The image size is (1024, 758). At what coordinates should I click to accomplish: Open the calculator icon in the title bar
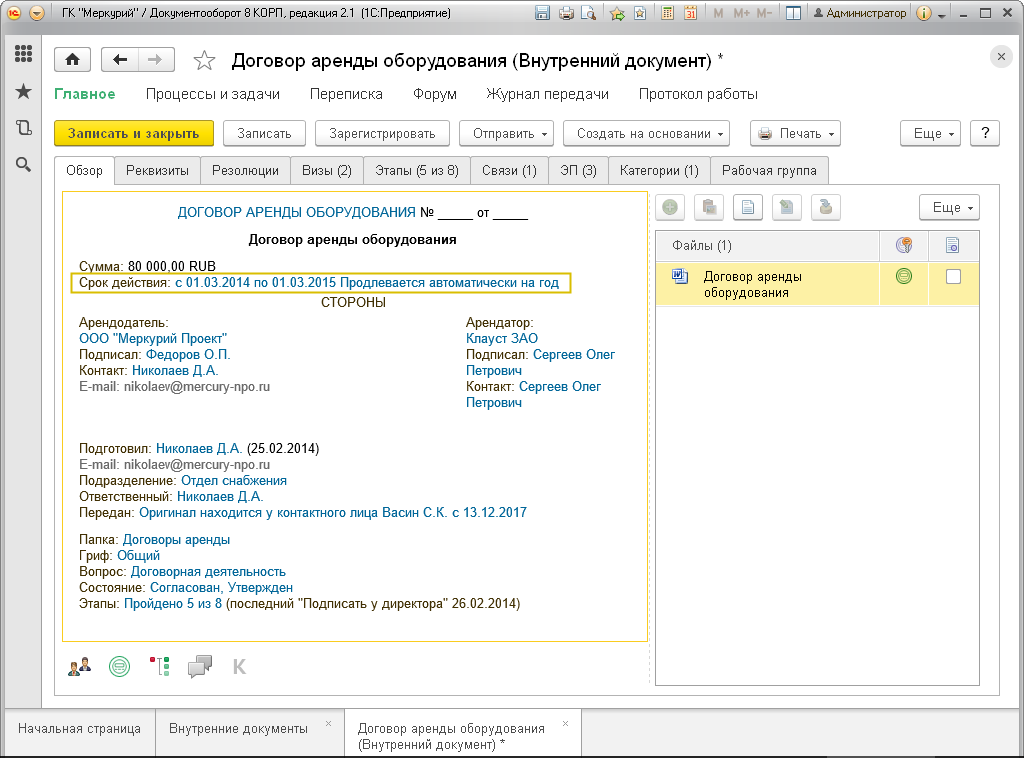(667, 13)
